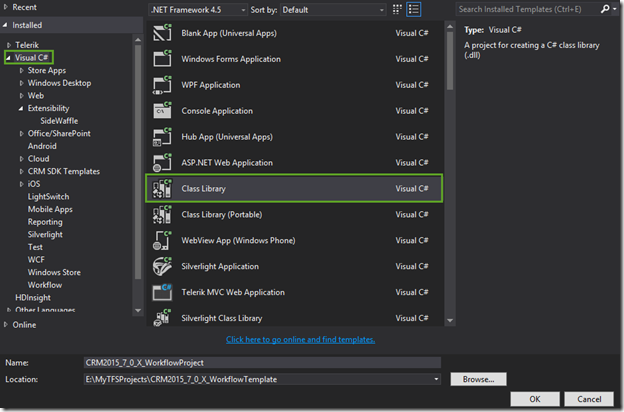Select the Silverlight category
This screenshot has height=412, width=624.
click(45, 234)
